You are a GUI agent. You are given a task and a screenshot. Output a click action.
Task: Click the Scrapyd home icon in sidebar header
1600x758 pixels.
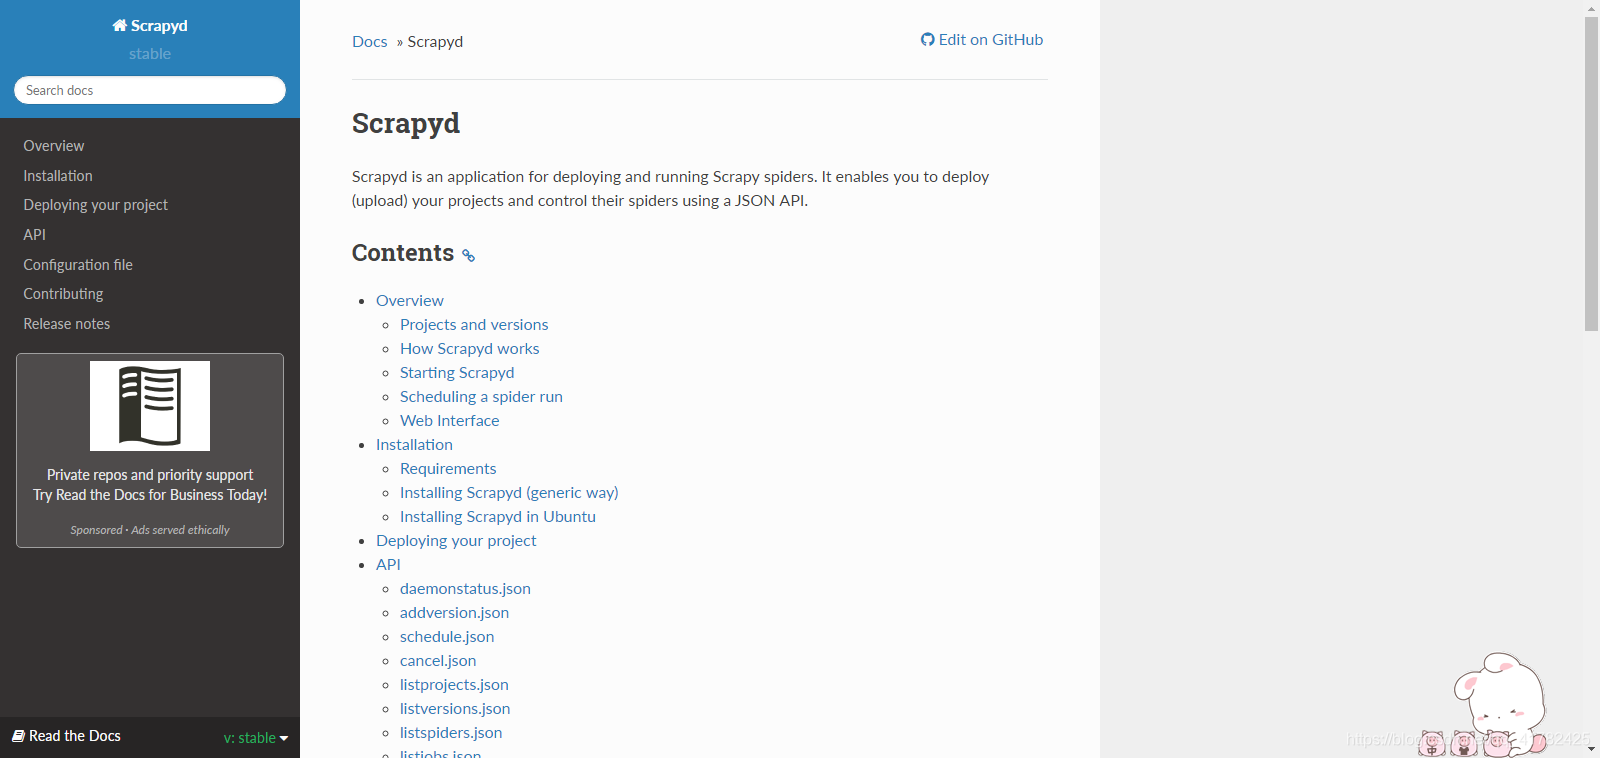point(120,26)
